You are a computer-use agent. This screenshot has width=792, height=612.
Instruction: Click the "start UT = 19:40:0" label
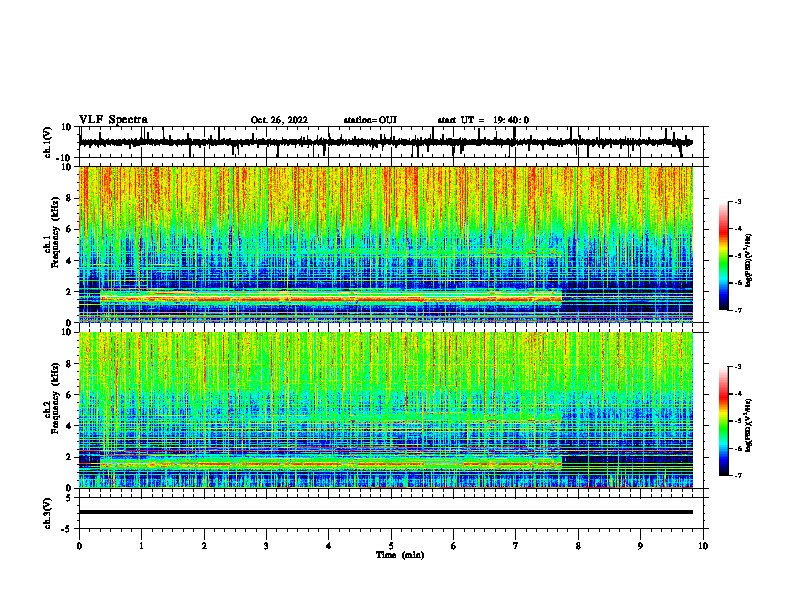tap(483, 120)
